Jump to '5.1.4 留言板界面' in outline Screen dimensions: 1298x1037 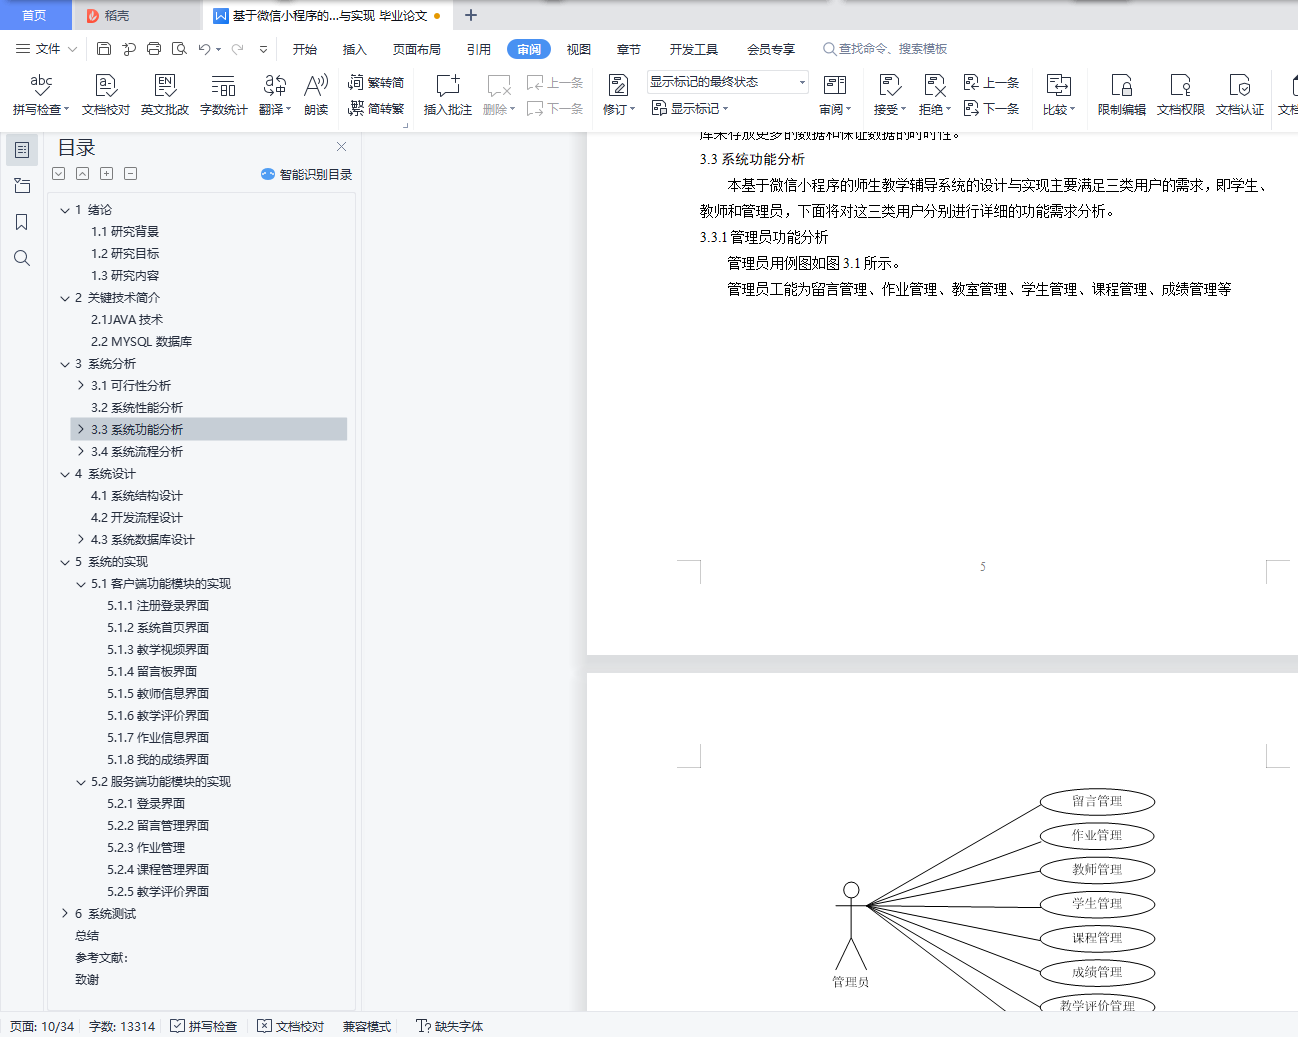tap(152, 672)
